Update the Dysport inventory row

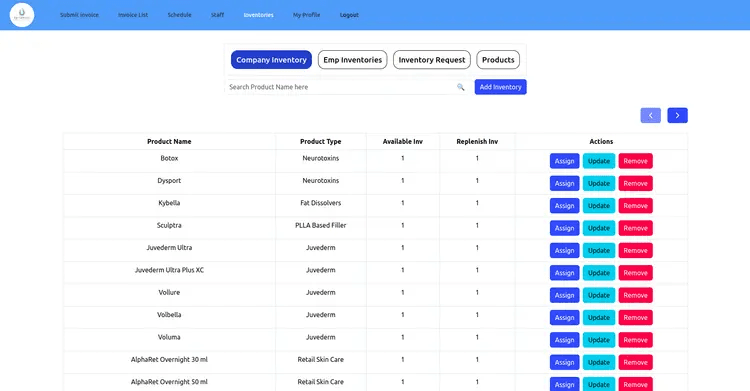click(x=599, y=183)
